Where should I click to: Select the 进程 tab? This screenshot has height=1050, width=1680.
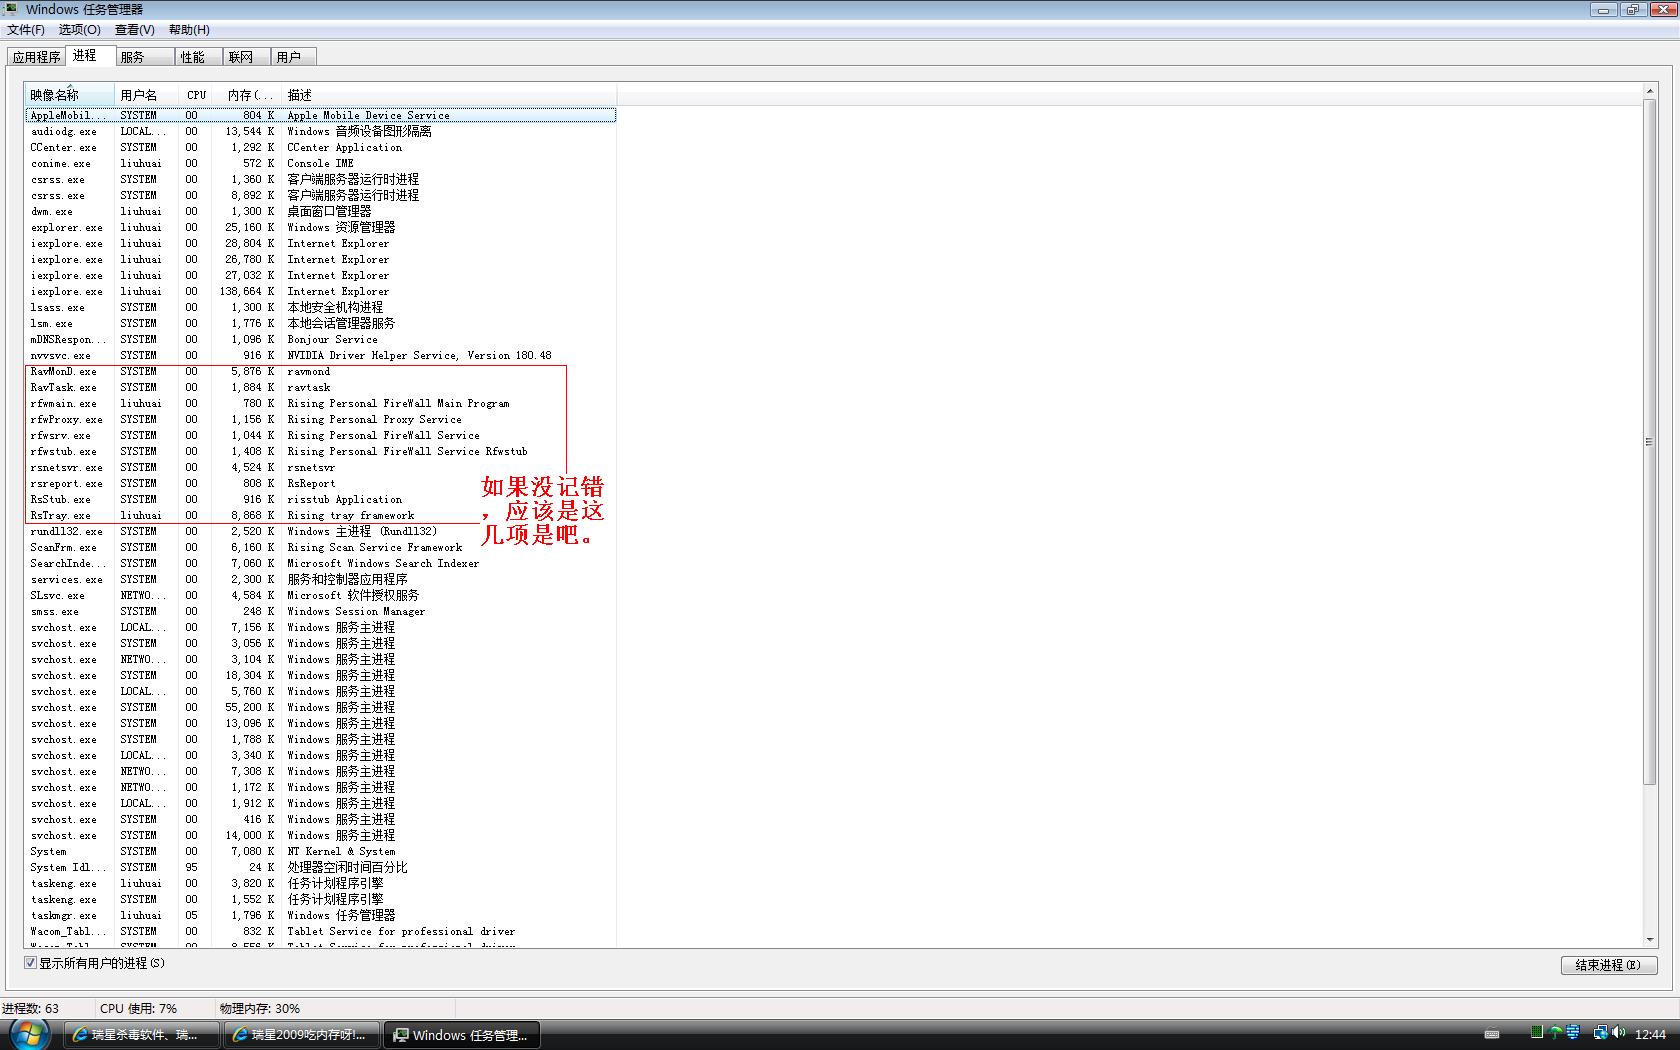point(90,56)
